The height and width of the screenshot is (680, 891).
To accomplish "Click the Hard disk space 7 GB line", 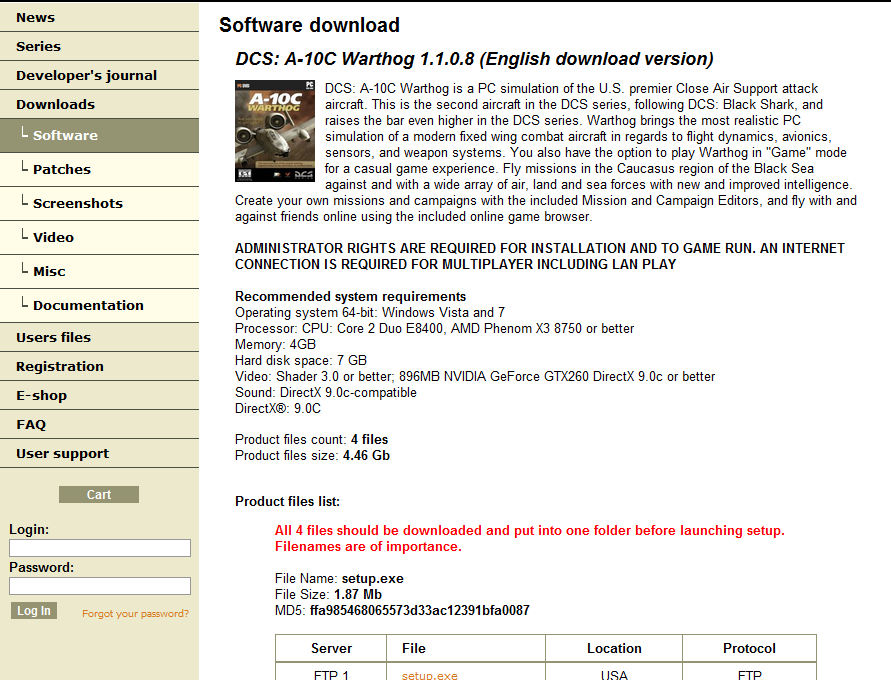I will 301,361.
